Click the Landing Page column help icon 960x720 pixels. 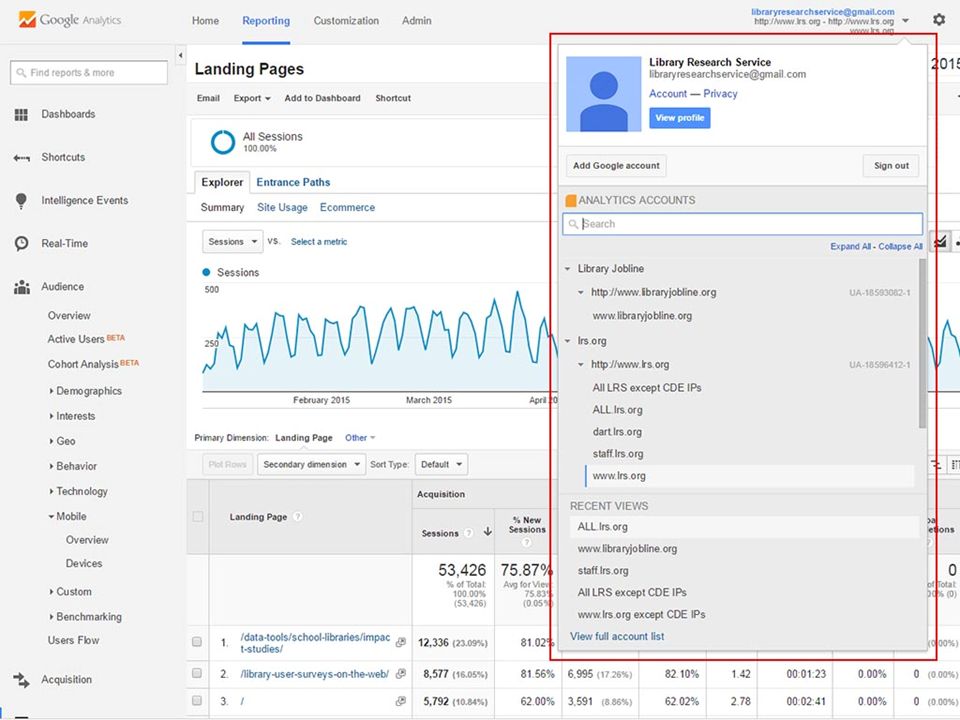[x=298, y=517]
